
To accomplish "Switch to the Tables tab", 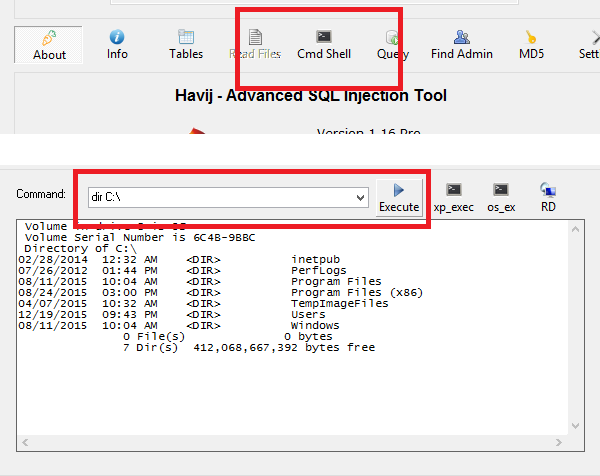I will [x=186, y=45].
